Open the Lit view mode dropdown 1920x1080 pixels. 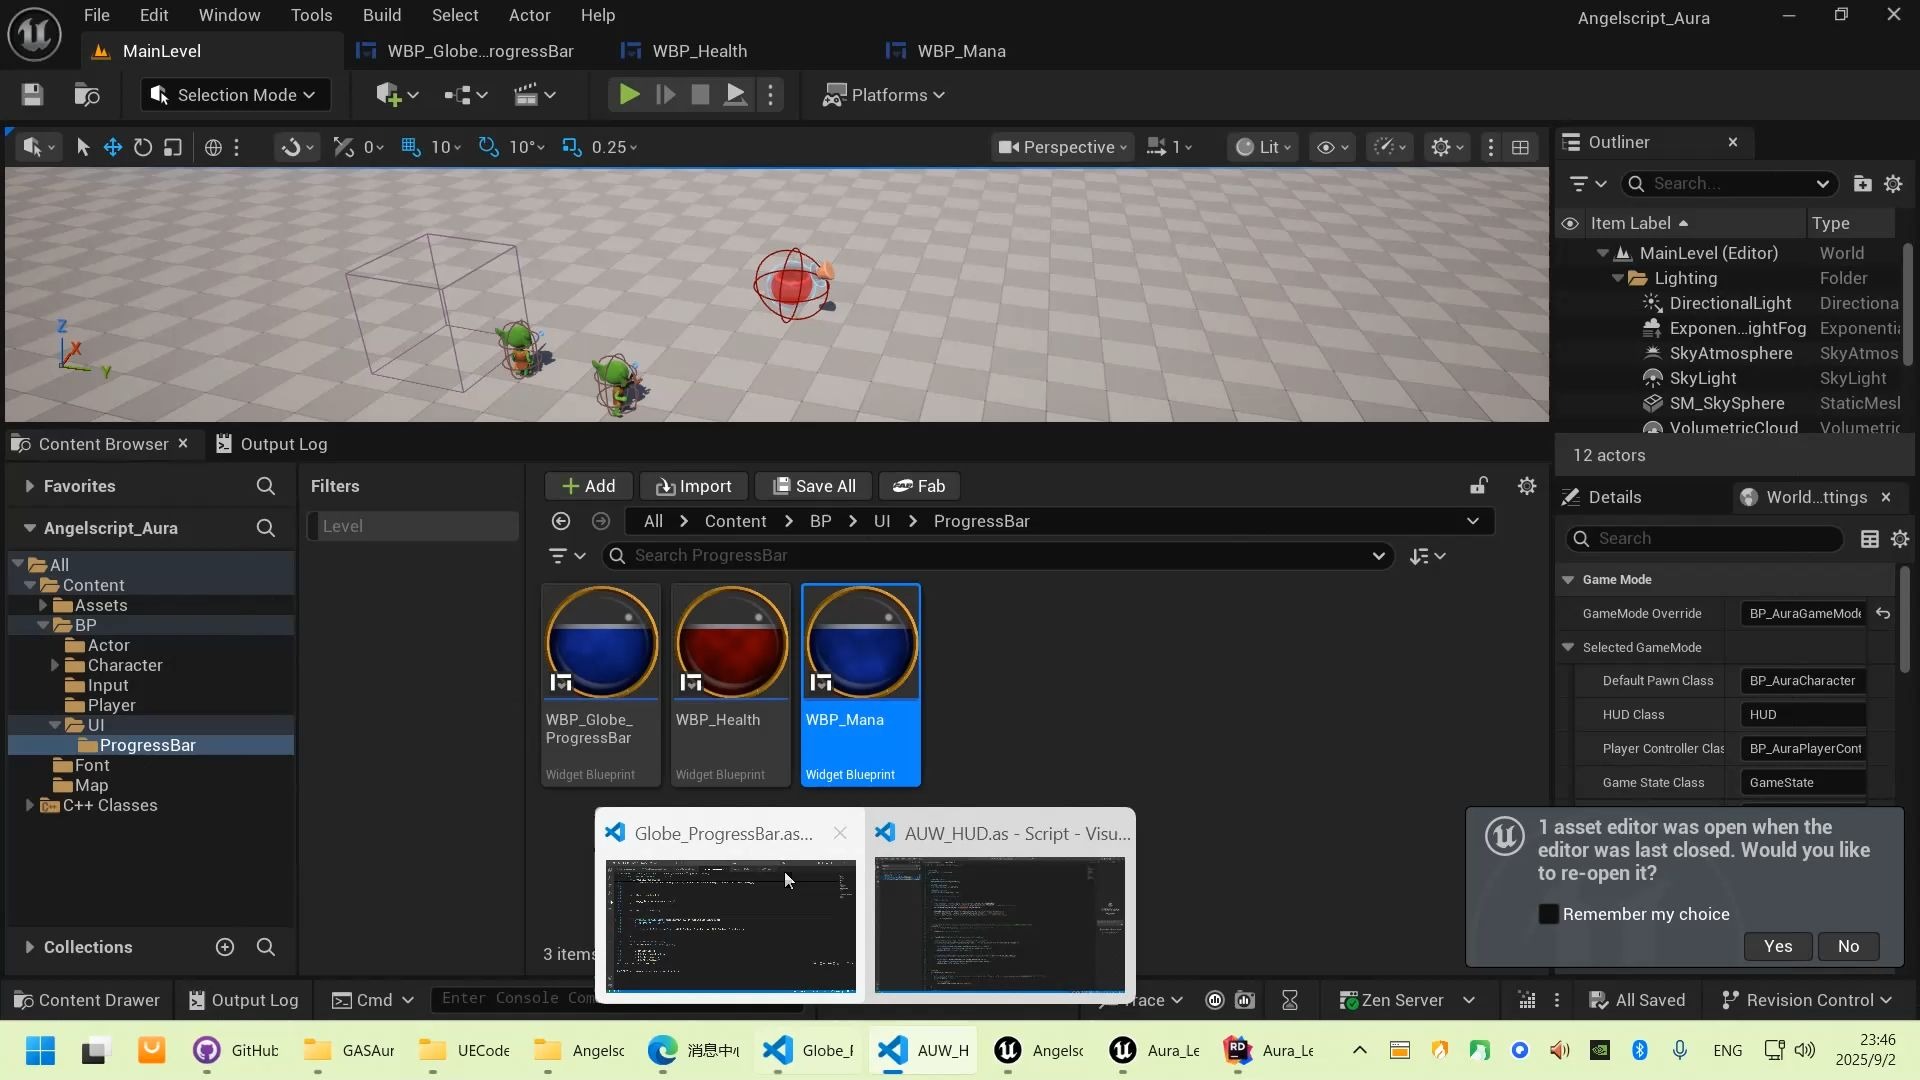[x=1263, y=147]
